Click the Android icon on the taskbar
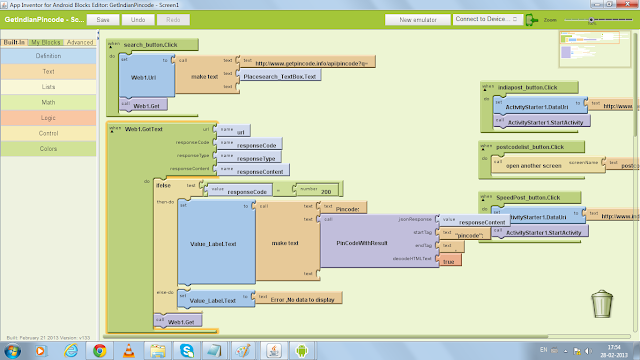This screenshot has width=640, height=360. [x=301, y=351]
